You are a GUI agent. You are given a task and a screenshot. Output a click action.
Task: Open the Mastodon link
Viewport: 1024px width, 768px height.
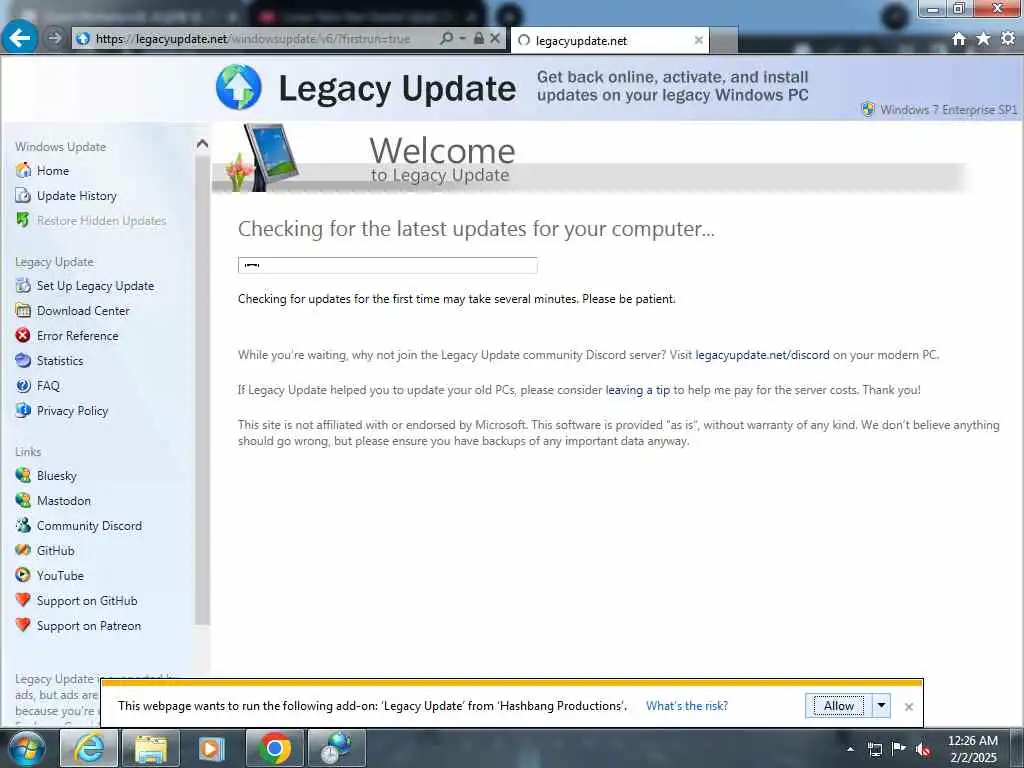coord(64,501)
